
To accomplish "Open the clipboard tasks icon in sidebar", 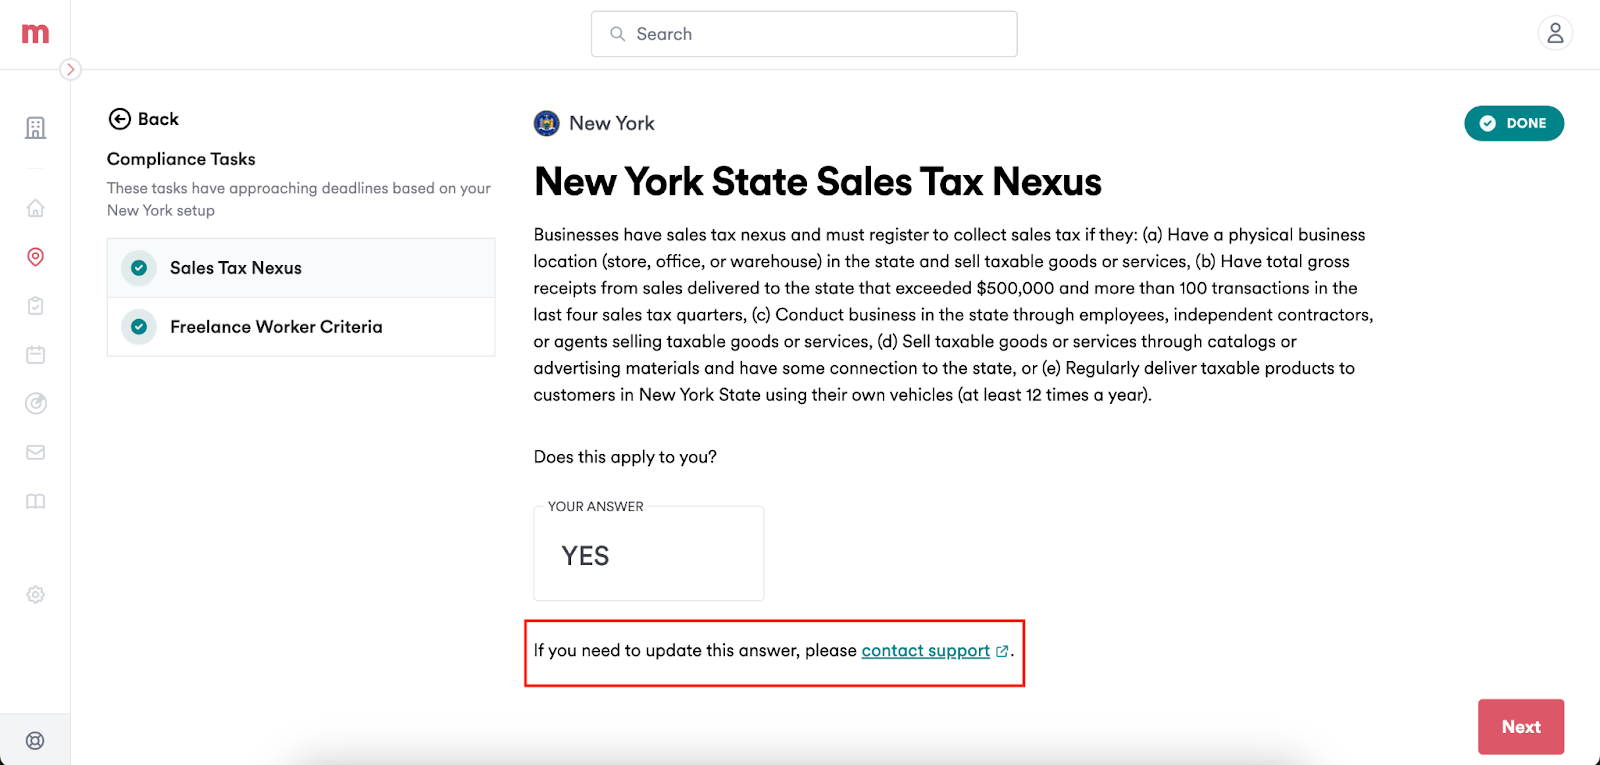I will [x=35, y=306].
